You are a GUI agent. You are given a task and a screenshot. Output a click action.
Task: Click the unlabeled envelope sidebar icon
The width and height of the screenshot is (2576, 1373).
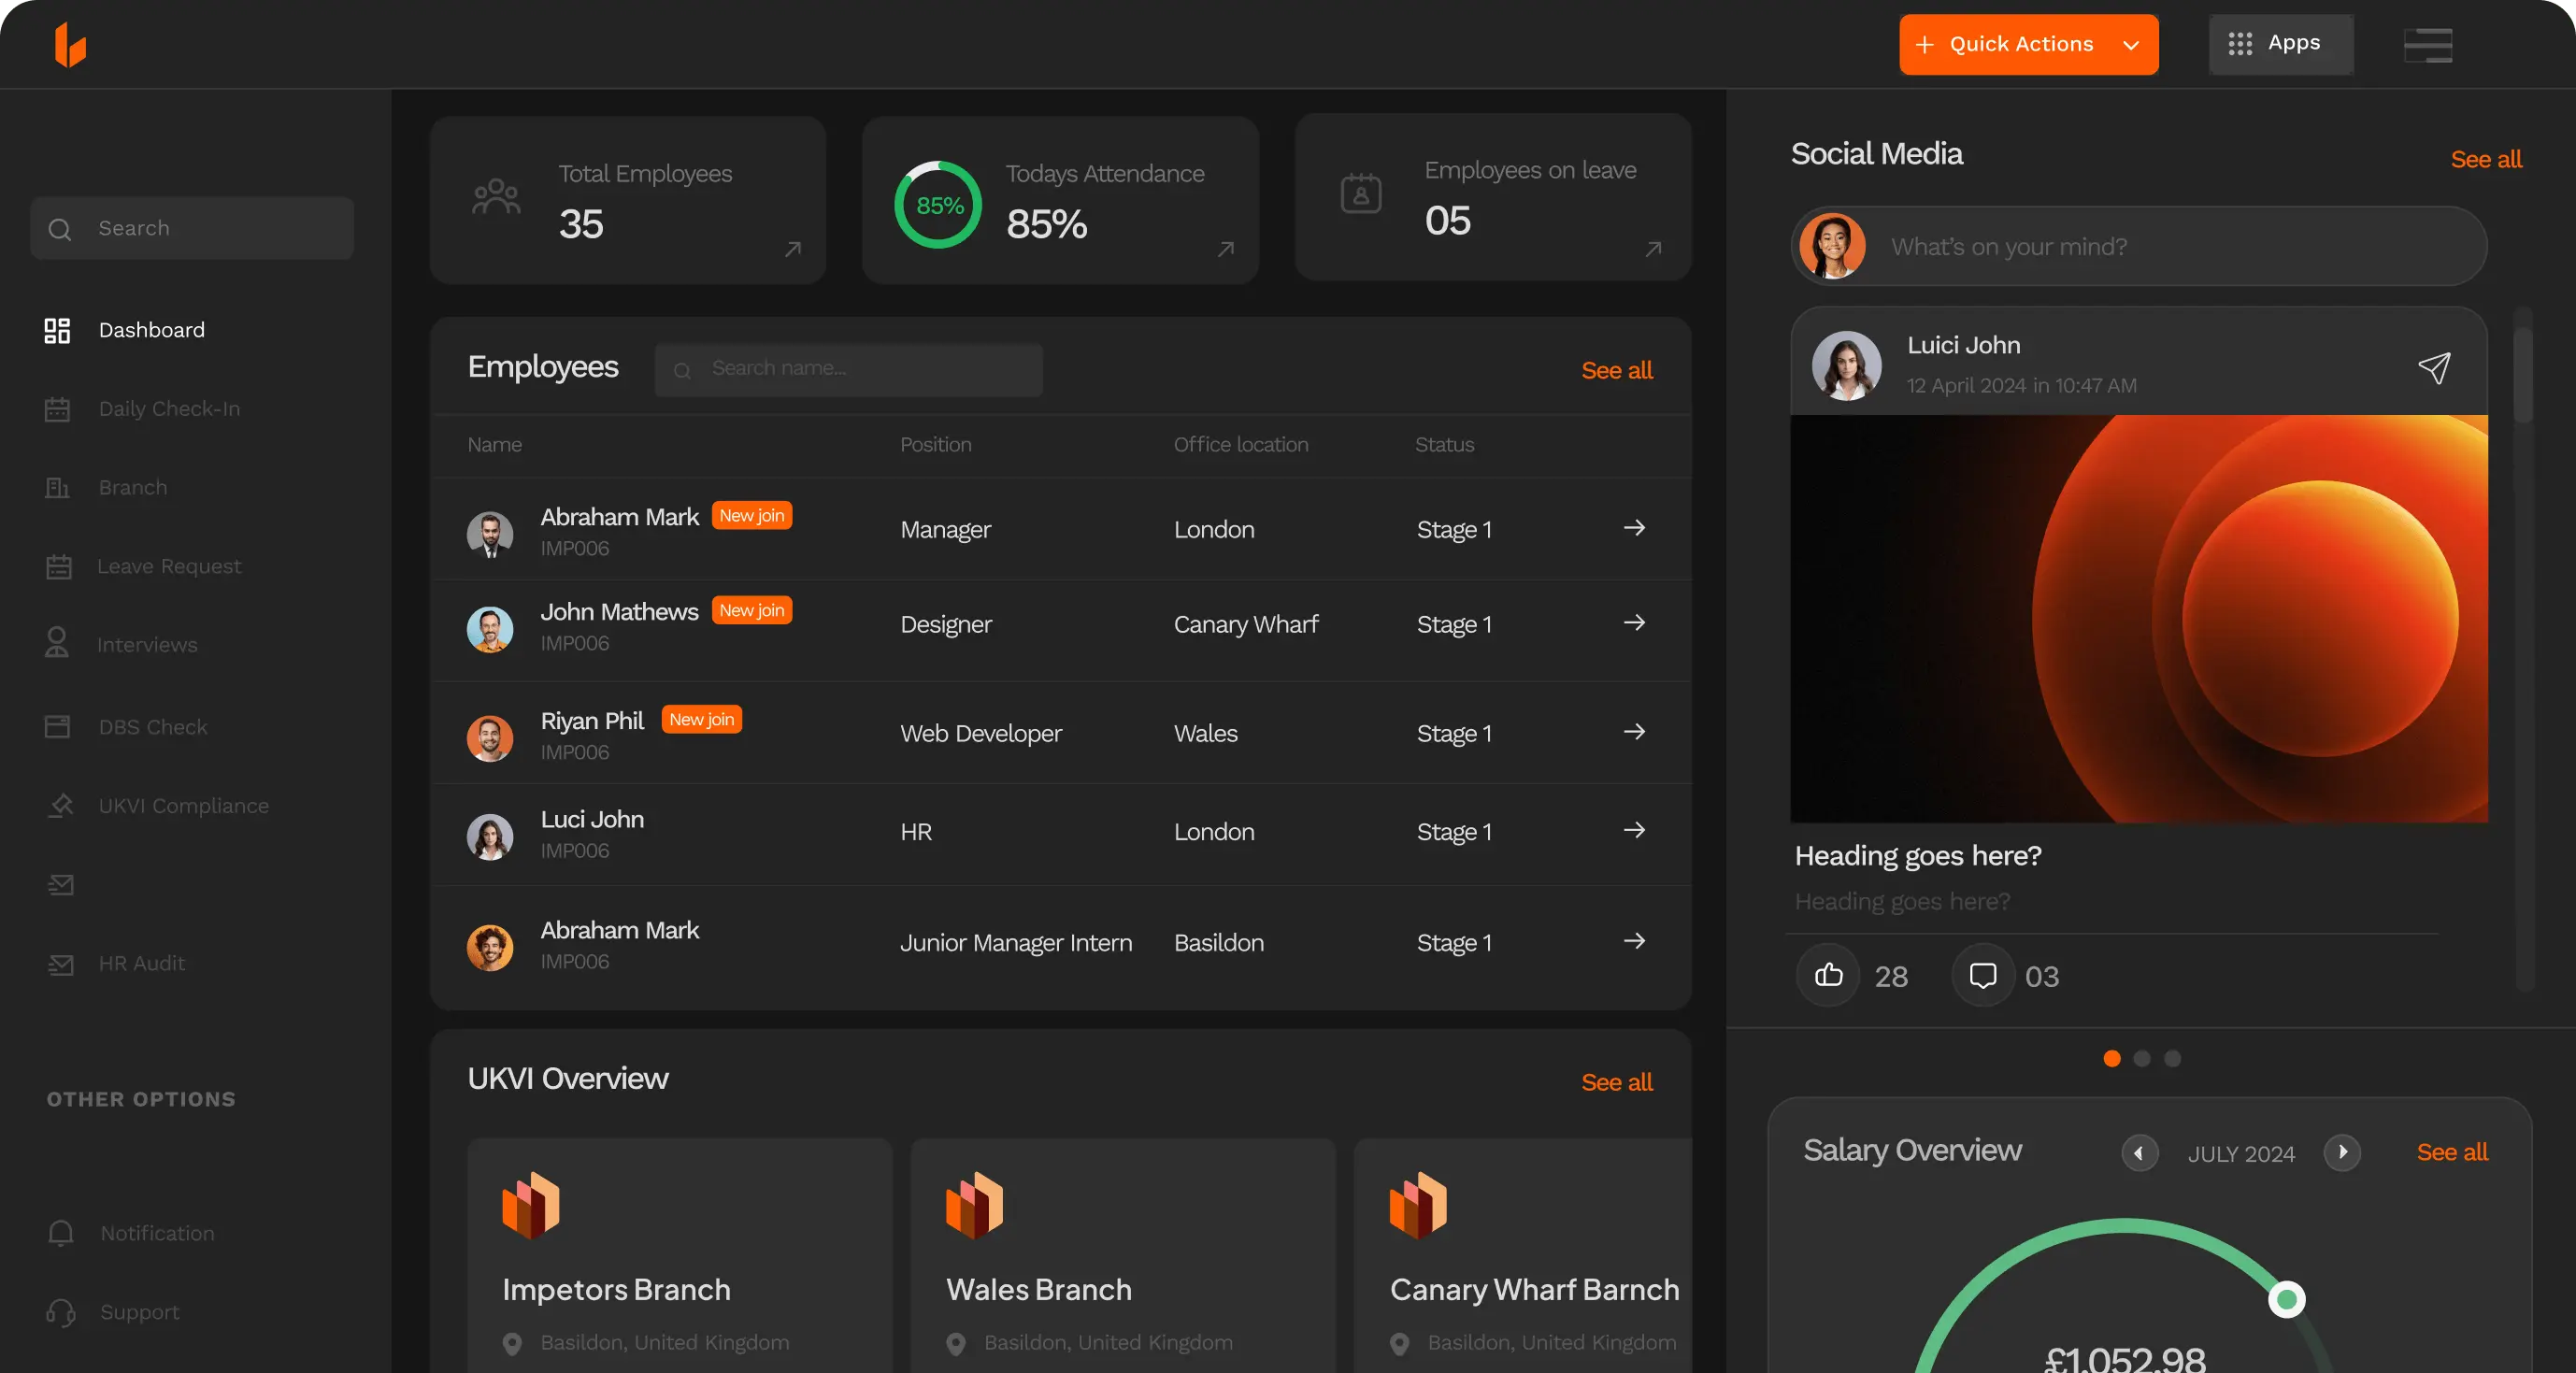click(60, 885)
